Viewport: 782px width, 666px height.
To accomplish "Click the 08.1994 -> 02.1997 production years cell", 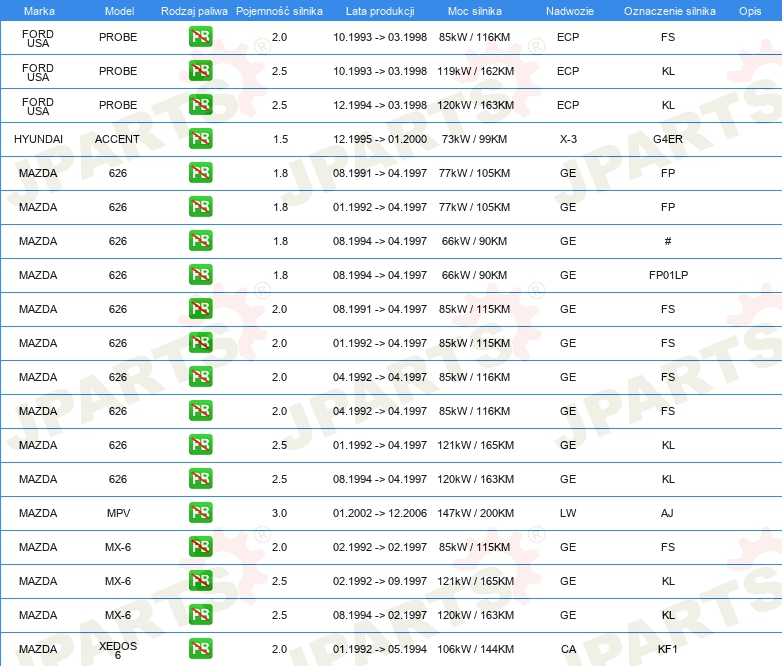I will 380,615.
